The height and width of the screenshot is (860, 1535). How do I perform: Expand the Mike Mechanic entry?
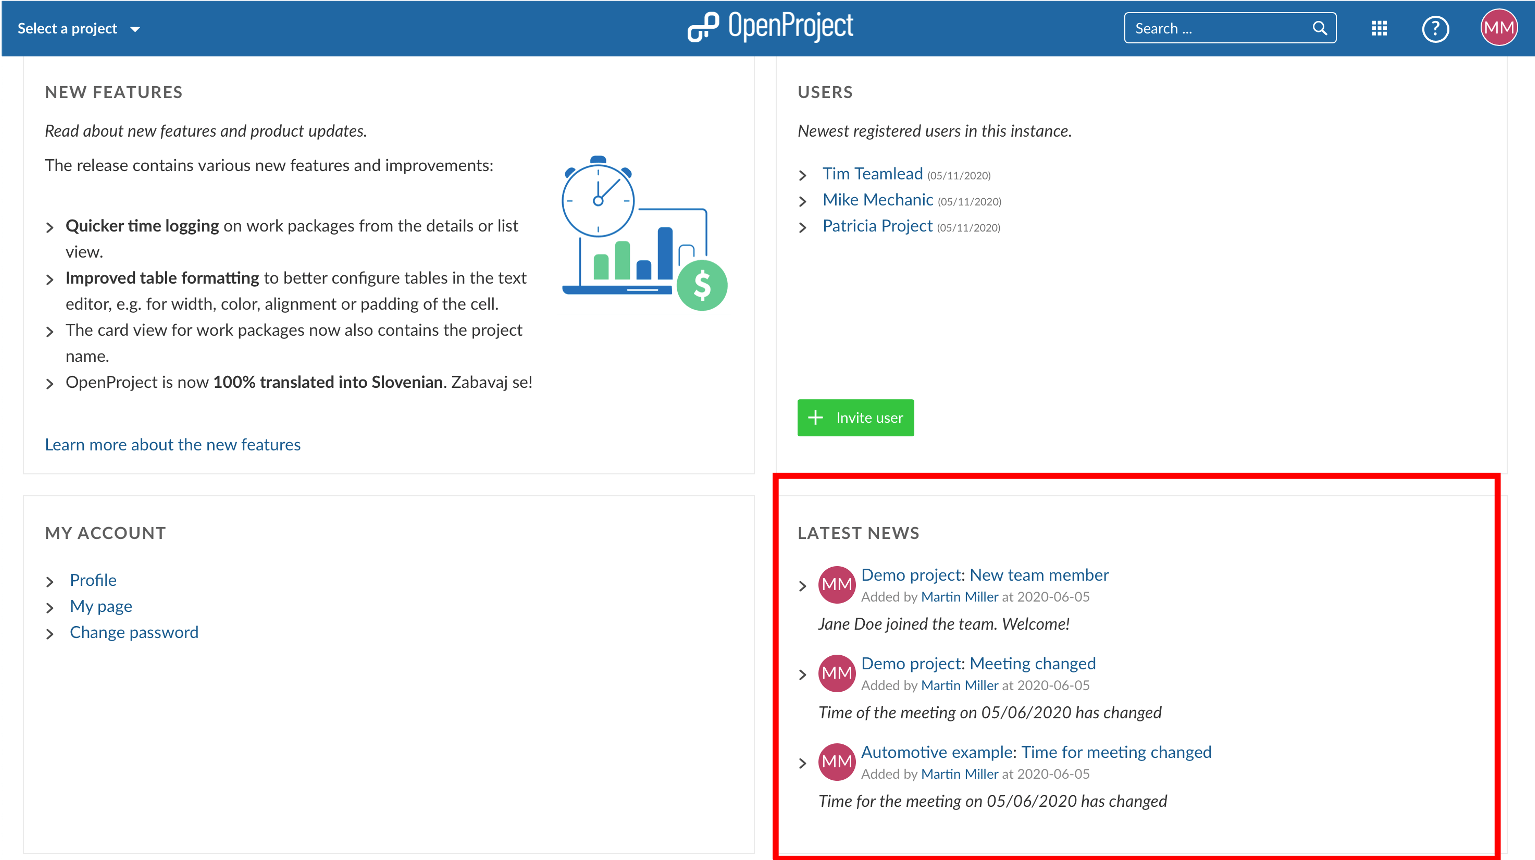(x=802, y=200)
